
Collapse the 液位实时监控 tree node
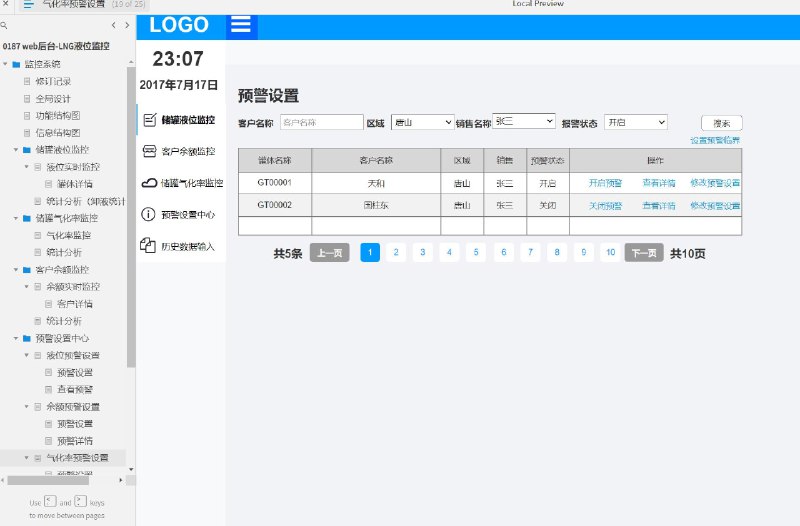(x=27, y=167)
